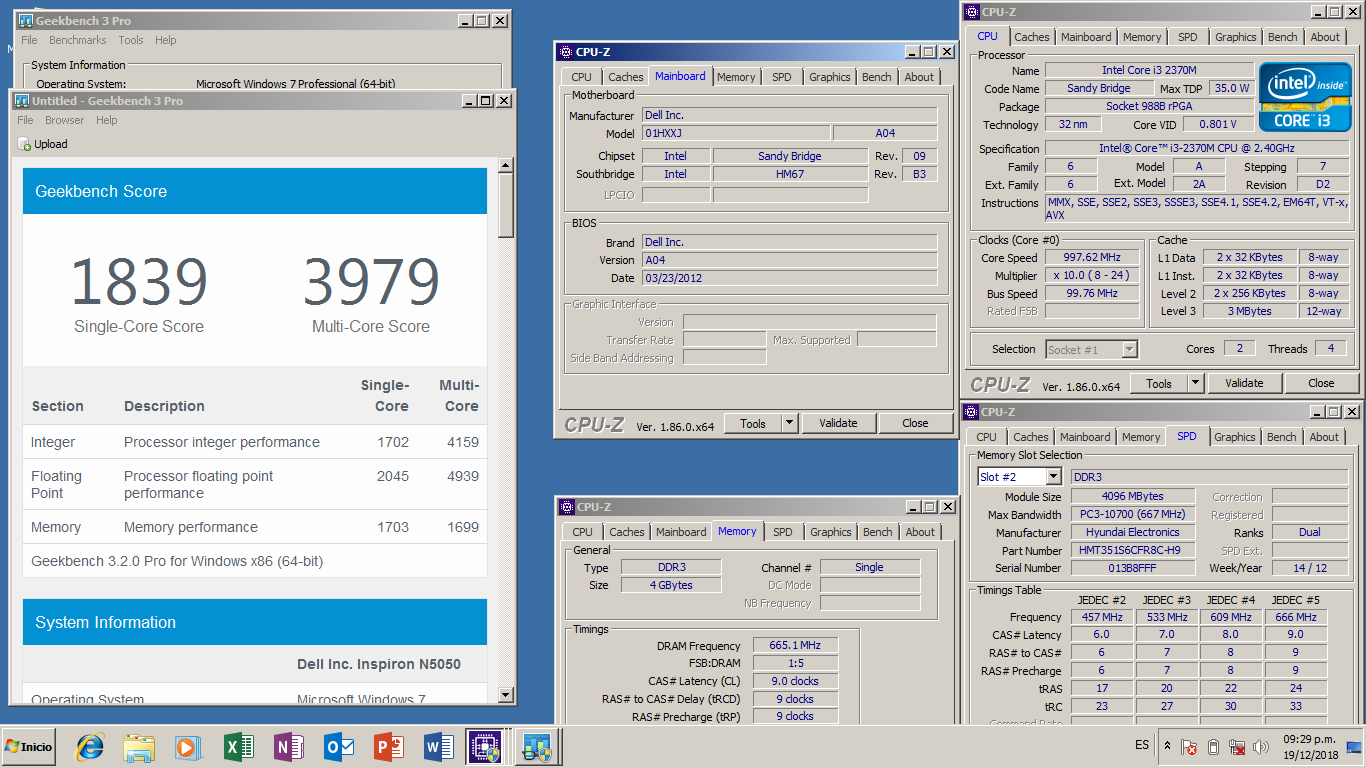Switch to Caches tab in Mainboard window

click(626, 77)
